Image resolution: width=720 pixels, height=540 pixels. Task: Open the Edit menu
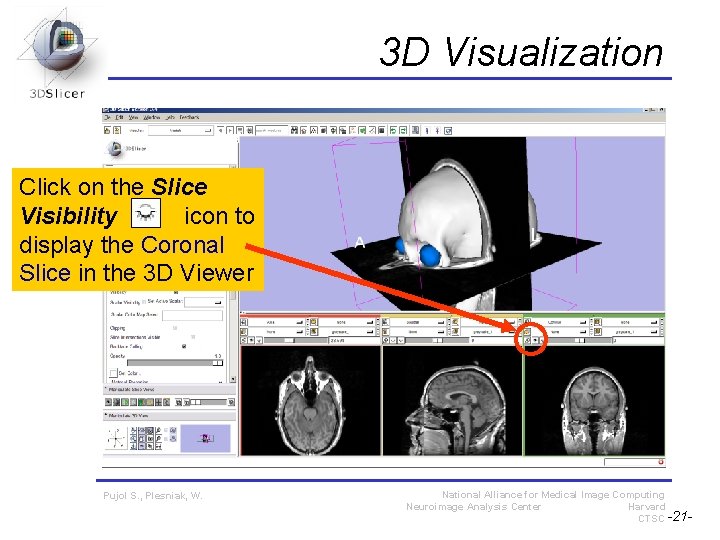(x=119, y=118)
